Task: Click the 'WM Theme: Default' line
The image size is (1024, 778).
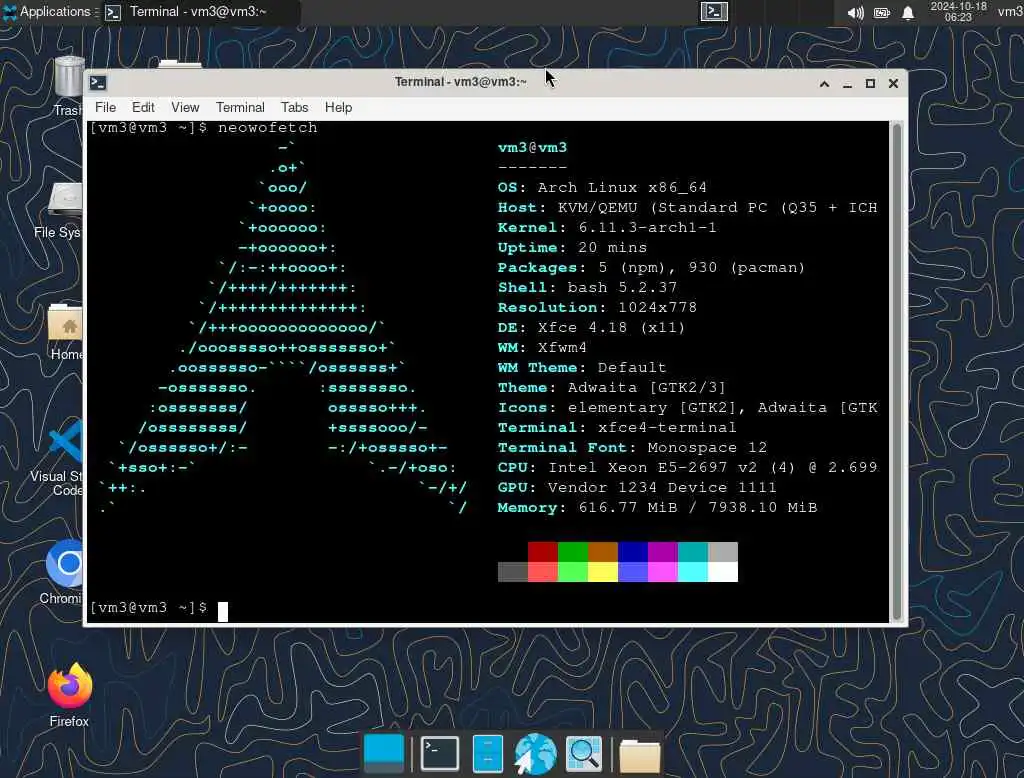Action: click(582, 367)
